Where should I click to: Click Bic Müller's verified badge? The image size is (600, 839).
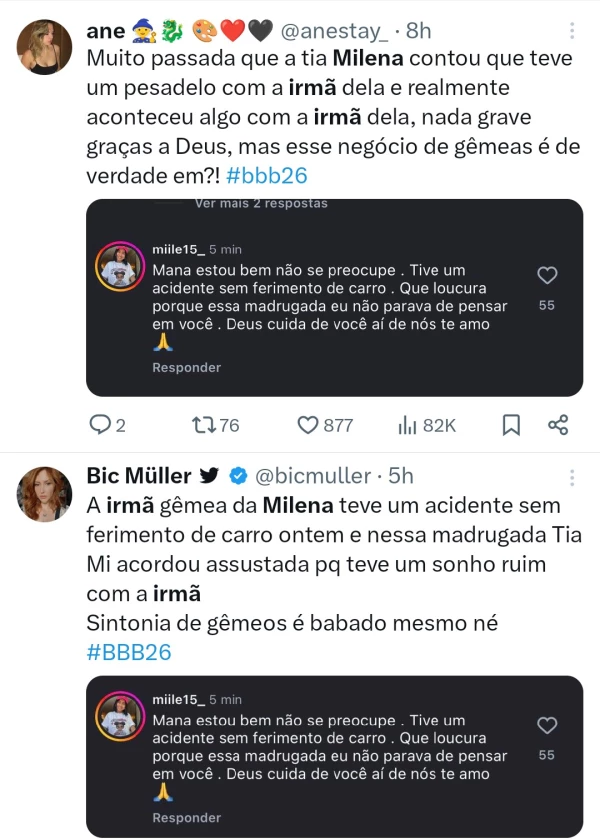tap(239, 476)
